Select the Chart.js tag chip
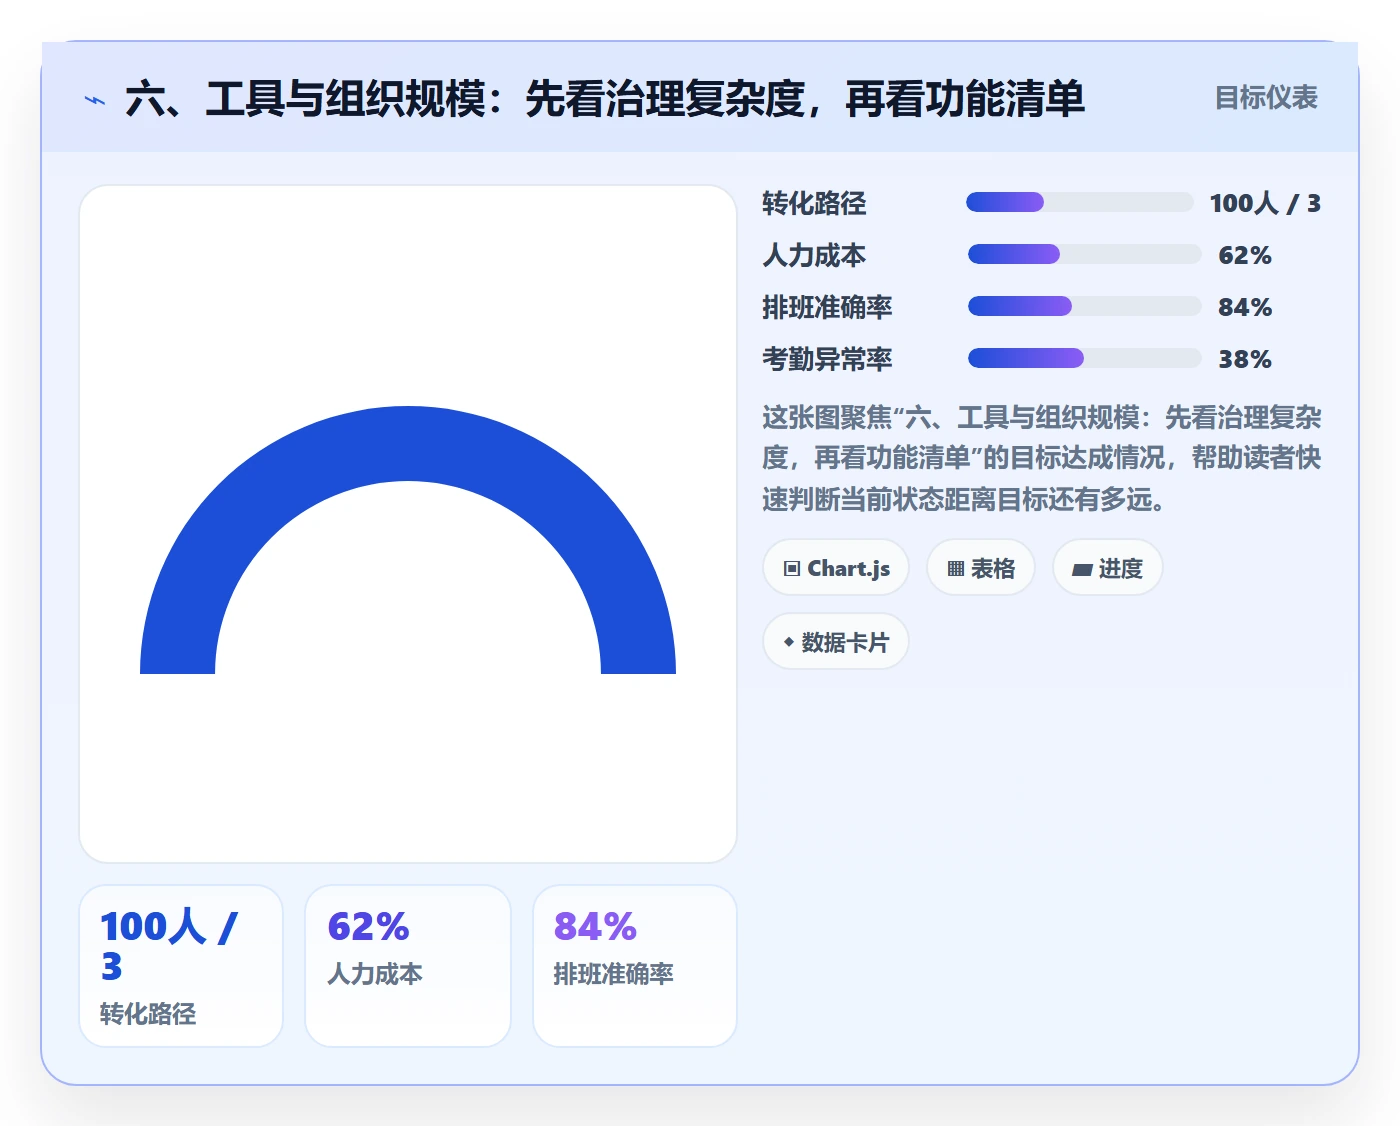 pyautogui.click(x=836, y=568)
